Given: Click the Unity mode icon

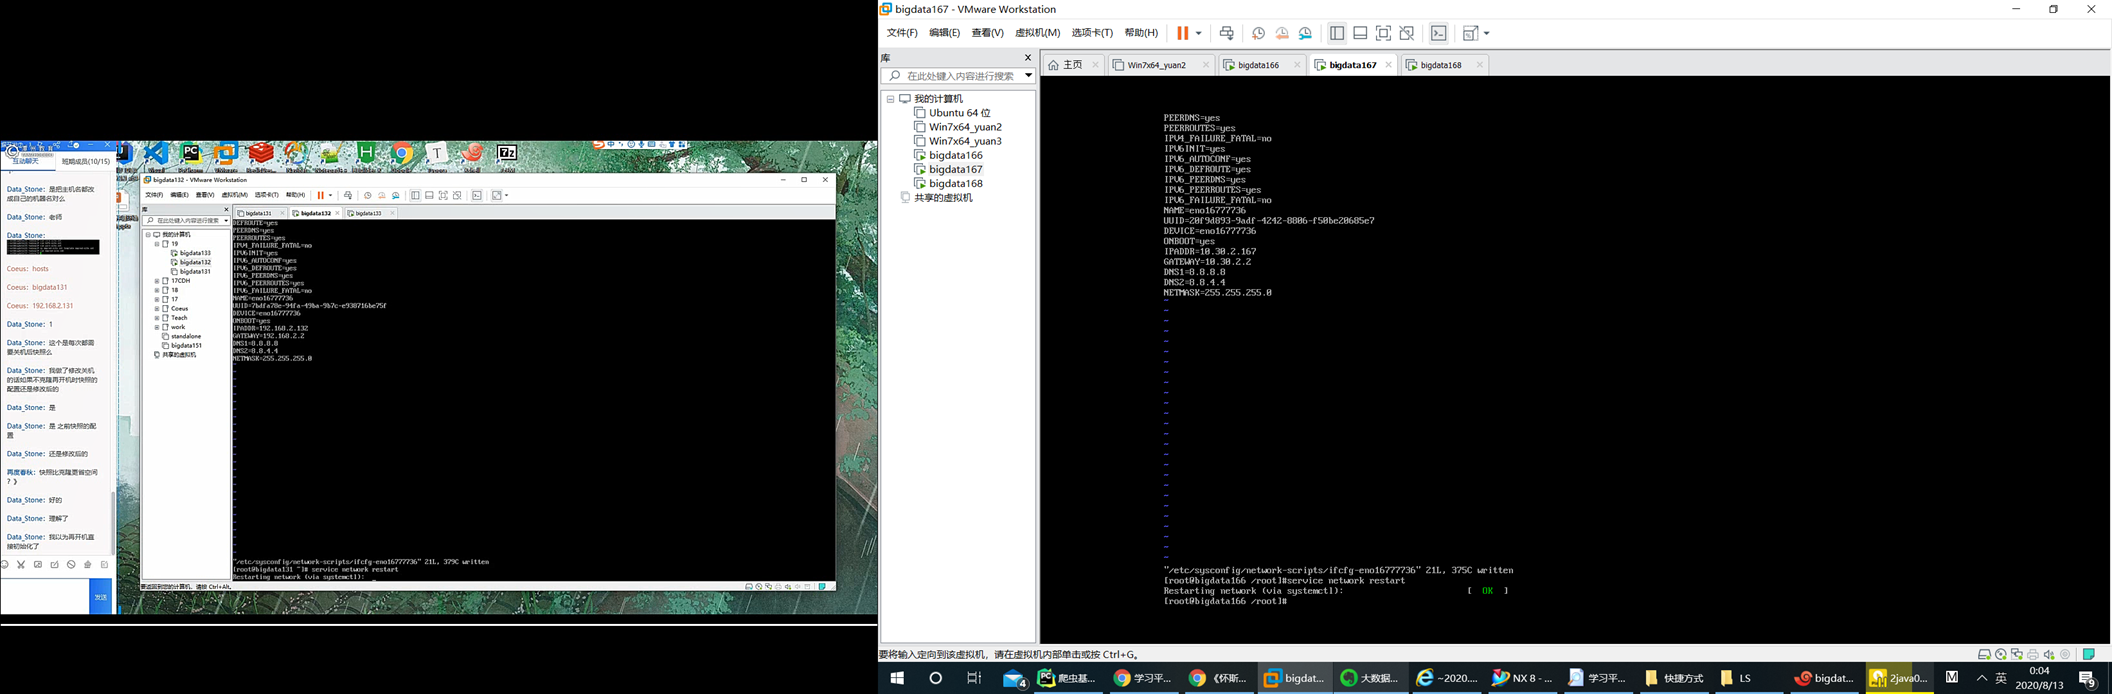Looking at the screenshot, I should [1407, 33].
